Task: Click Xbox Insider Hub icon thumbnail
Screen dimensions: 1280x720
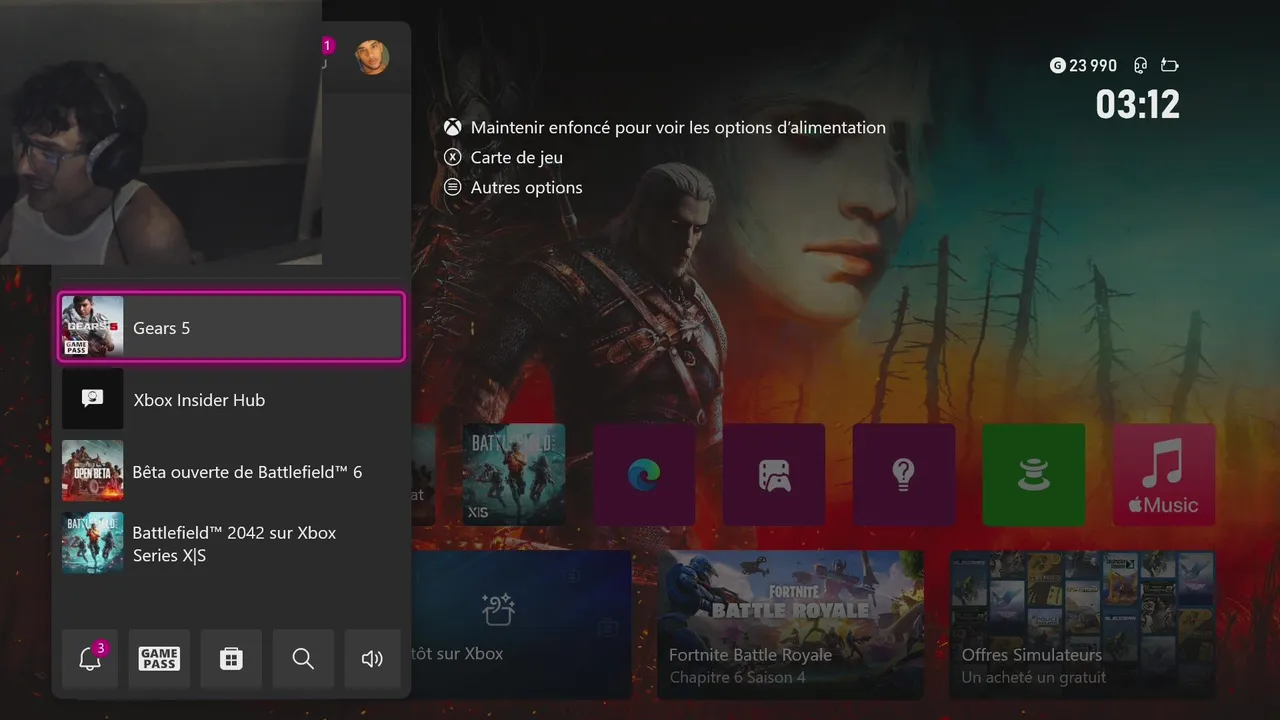Action: [x=93, y=399]
